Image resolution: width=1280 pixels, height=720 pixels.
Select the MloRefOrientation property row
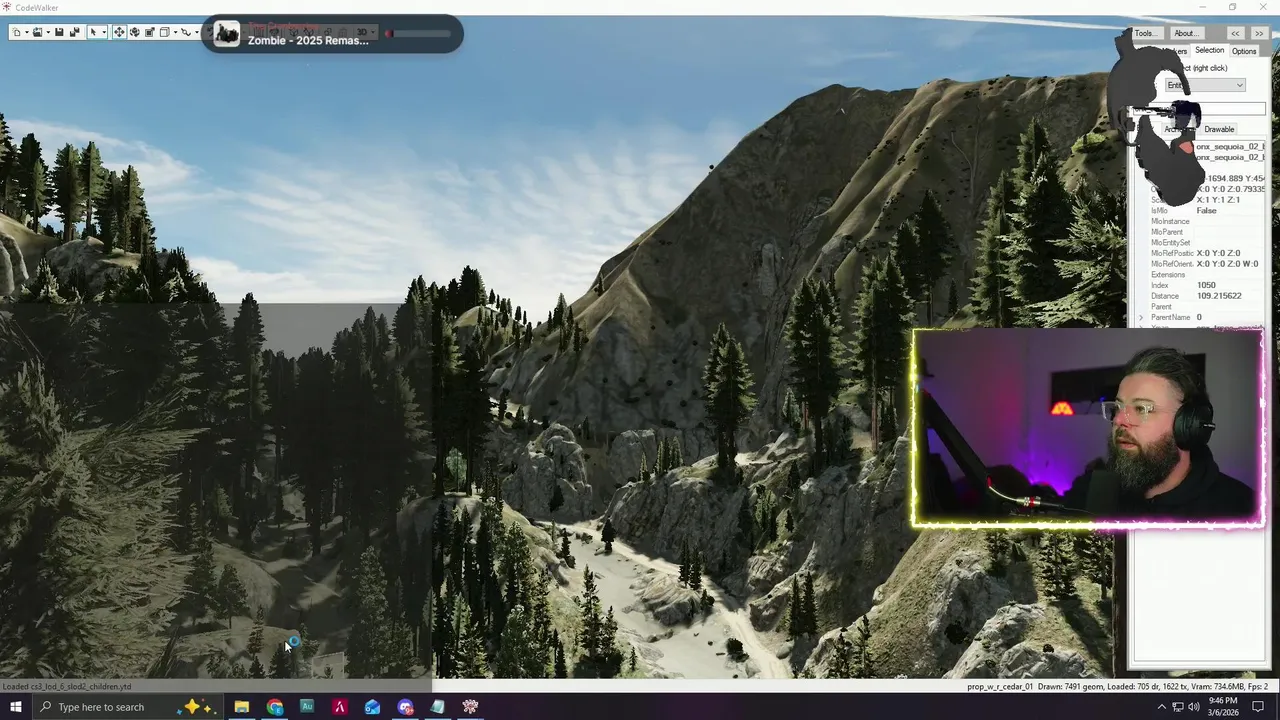[1207, 264]
